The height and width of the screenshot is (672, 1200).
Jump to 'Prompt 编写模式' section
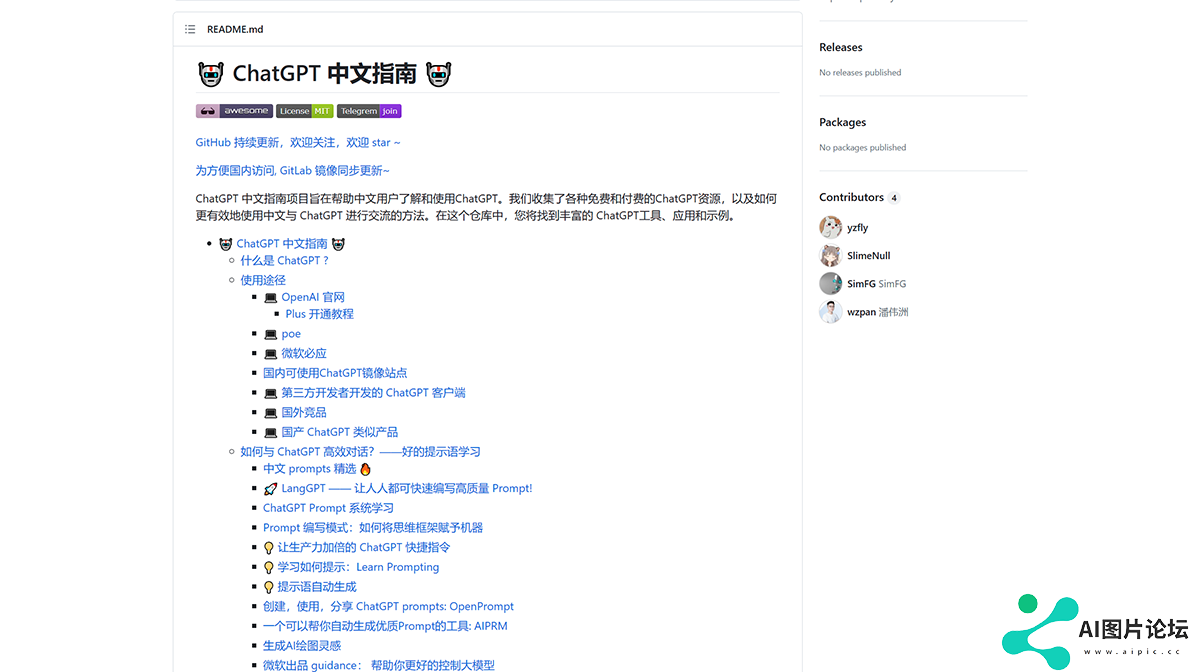[x=373, y=528]
